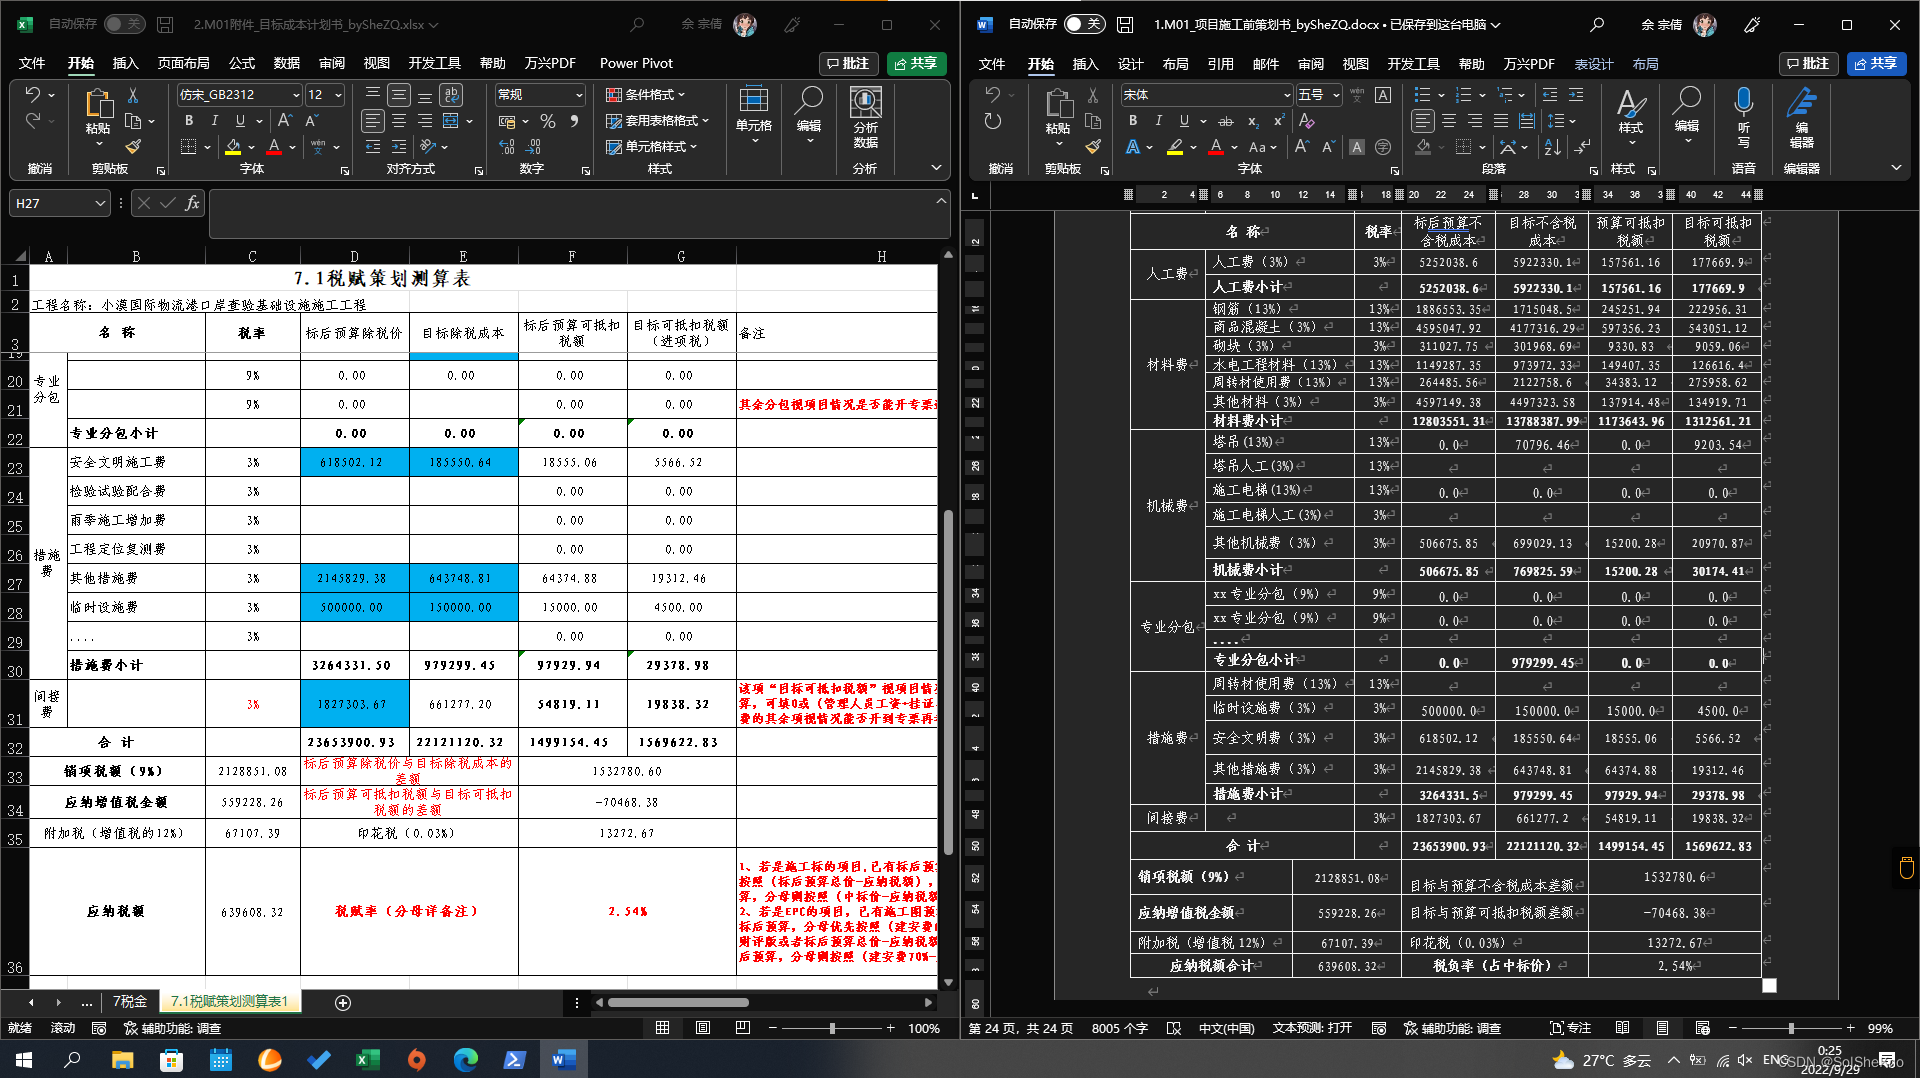Add a new sheet in Excel
1920x1078 pixels.
343,1002
